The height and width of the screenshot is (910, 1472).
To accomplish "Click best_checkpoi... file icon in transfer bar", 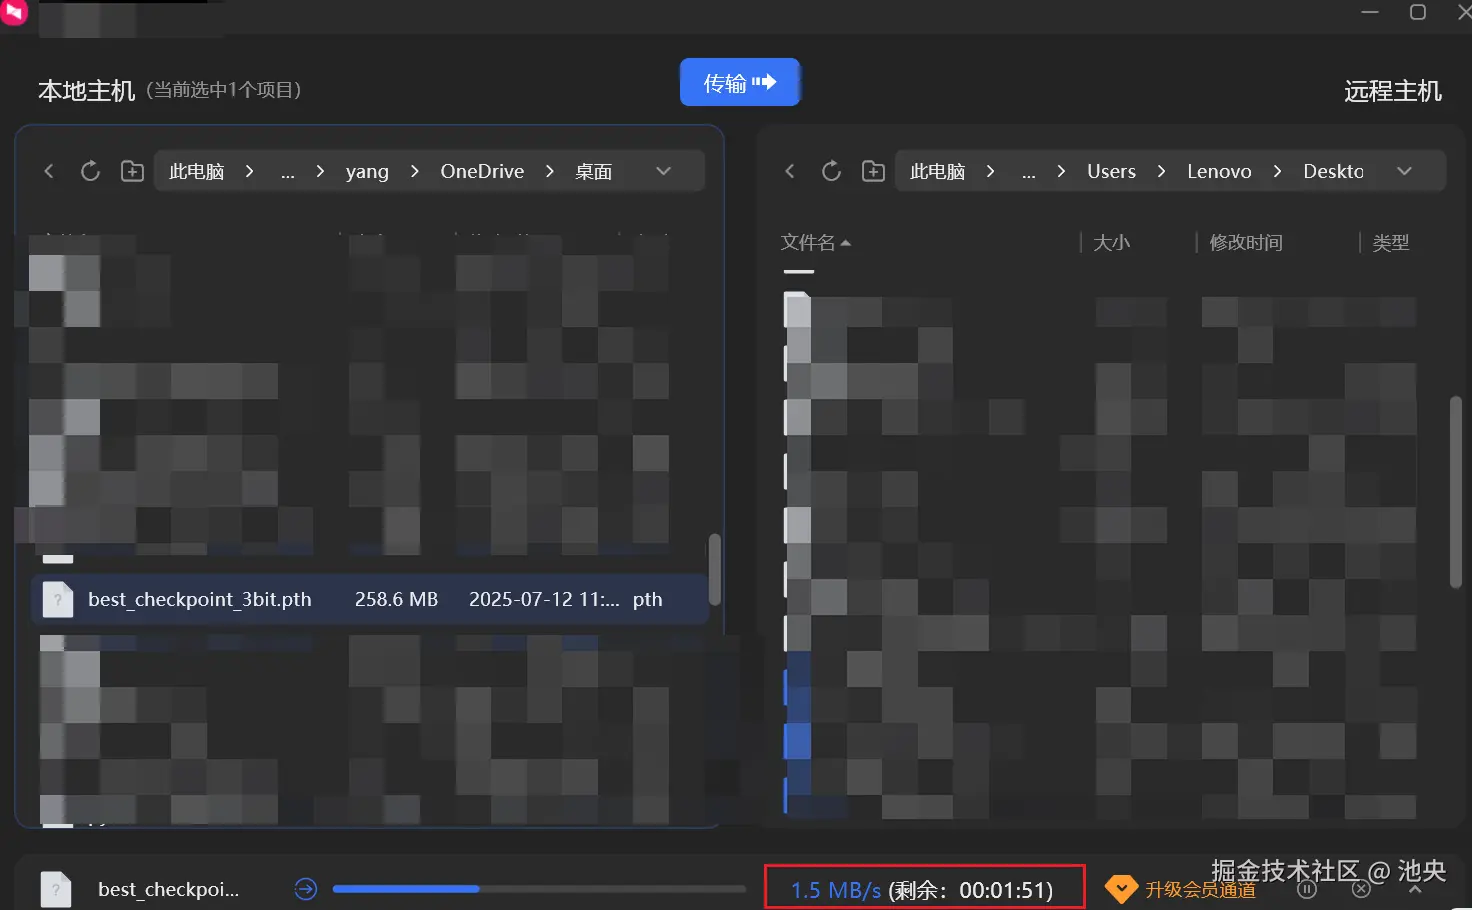I will coord(56,888).
